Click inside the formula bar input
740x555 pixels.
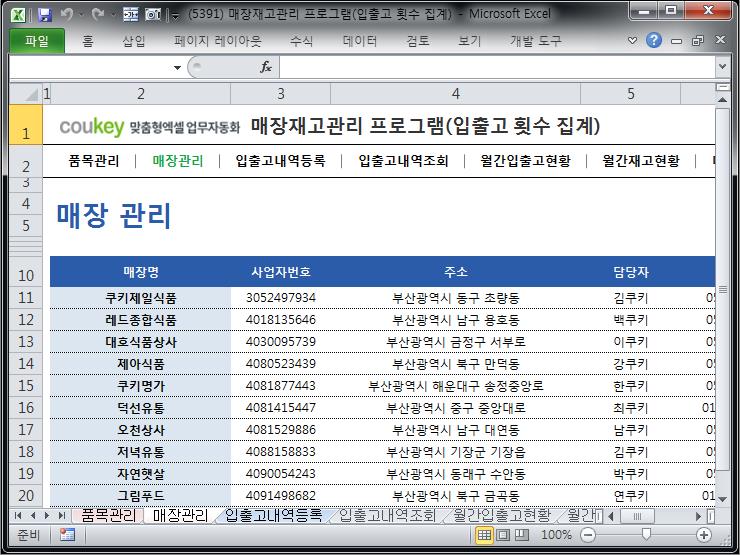[x=497, y=67]
